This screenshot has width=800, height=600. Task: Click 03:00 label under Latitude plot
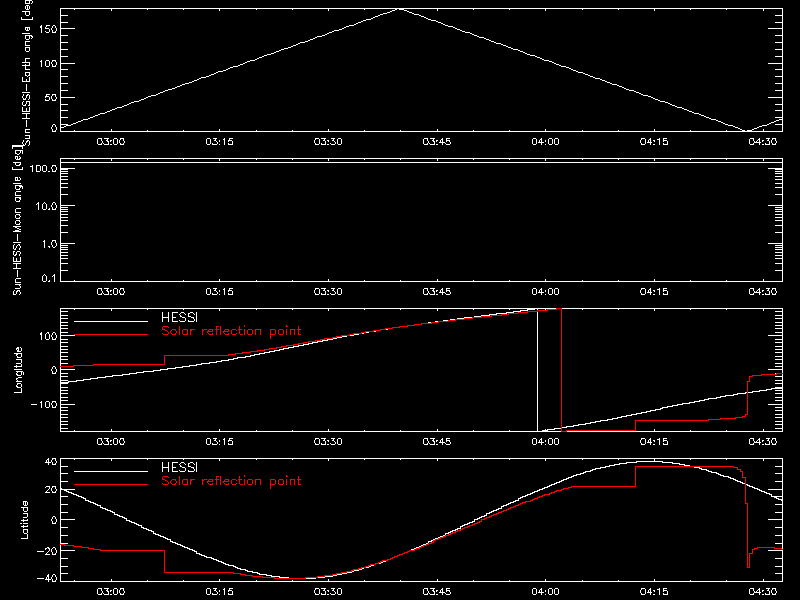111,592
